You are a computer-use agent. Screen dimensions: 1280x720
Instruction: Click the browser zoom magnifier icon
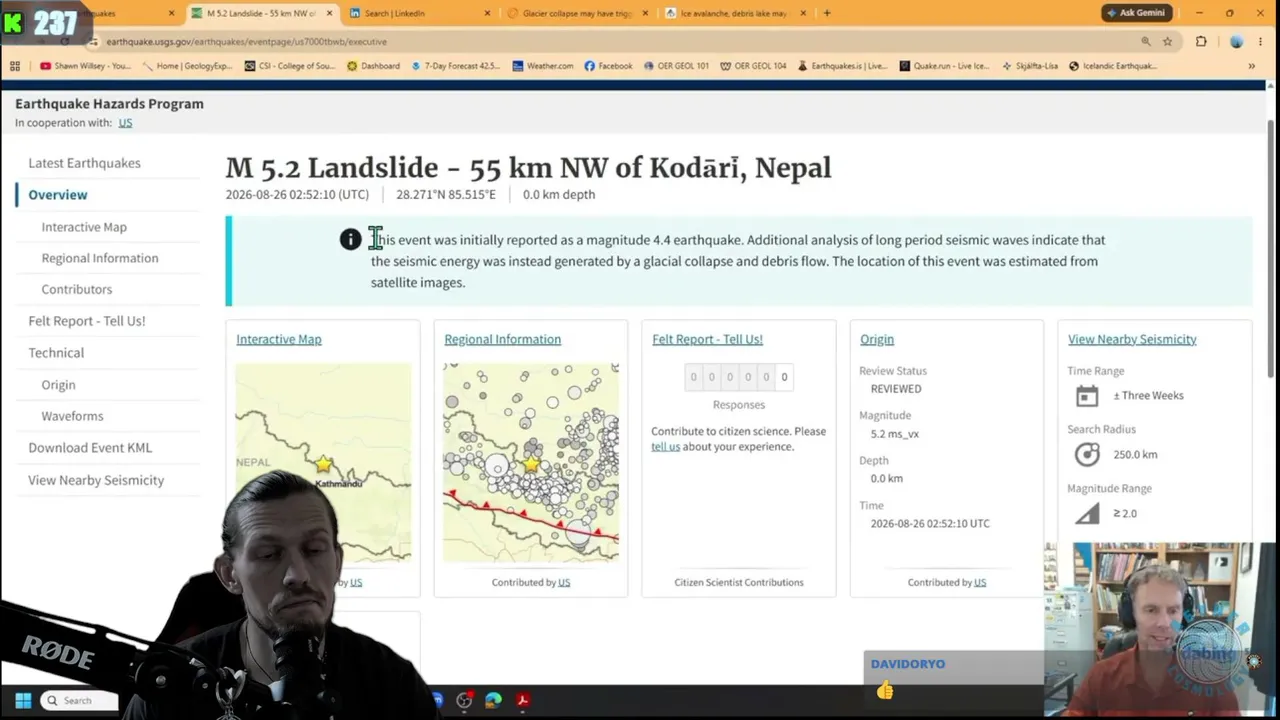[x=1146, y=41]
